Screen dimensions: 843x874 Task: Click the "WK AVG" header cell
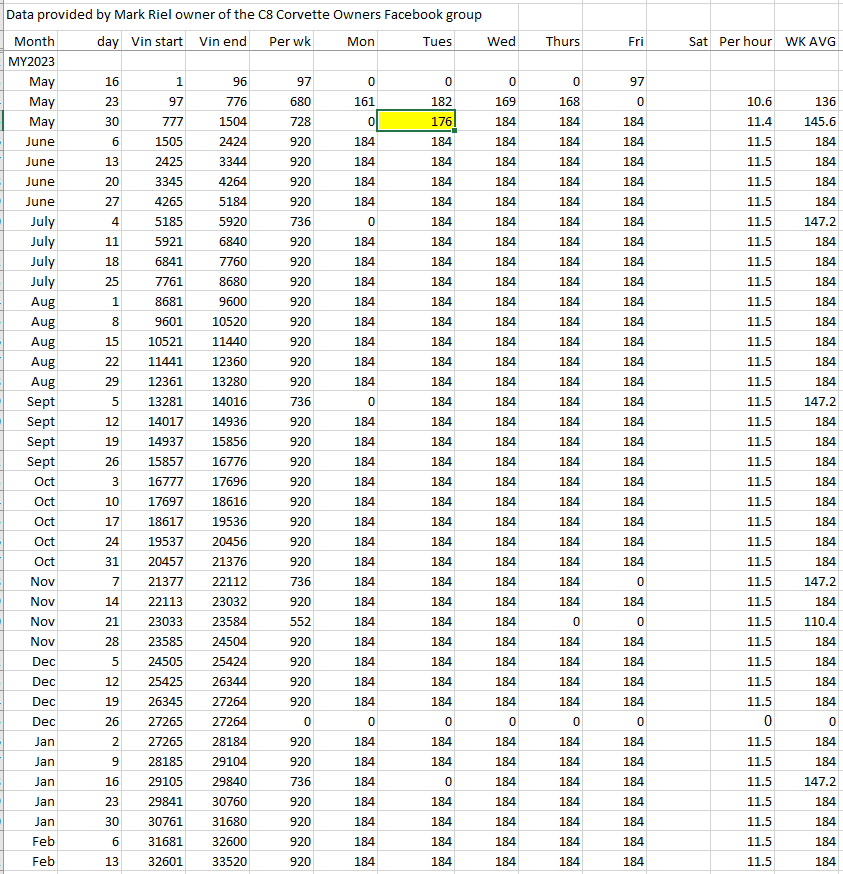click(x=810, y=42)
